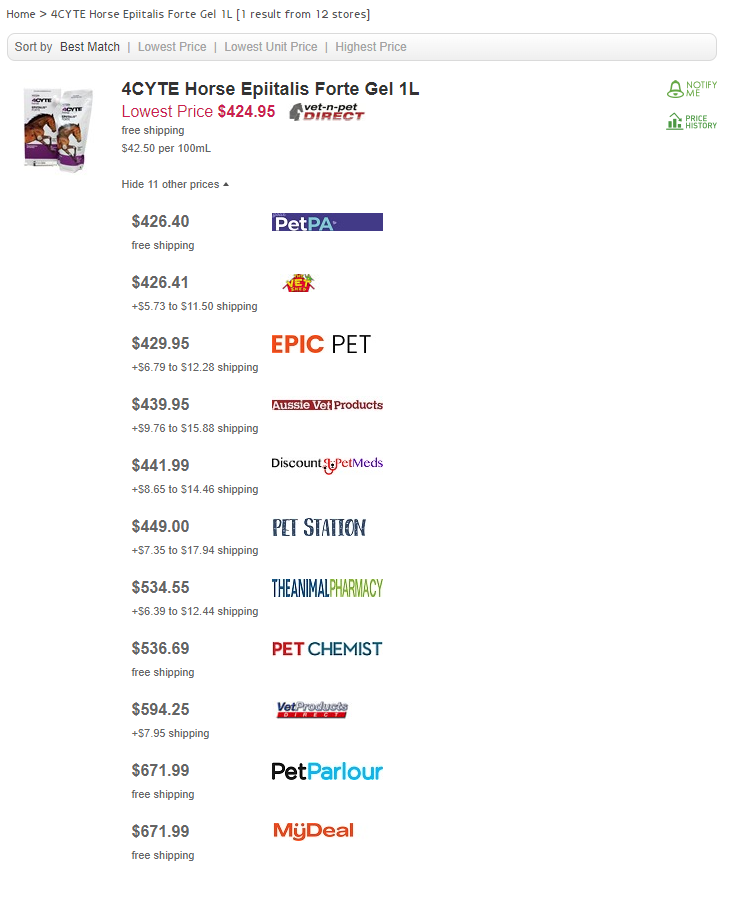Click the Epic Pet store logo
This screenshot has width=741, height=899.
point(321,344)
